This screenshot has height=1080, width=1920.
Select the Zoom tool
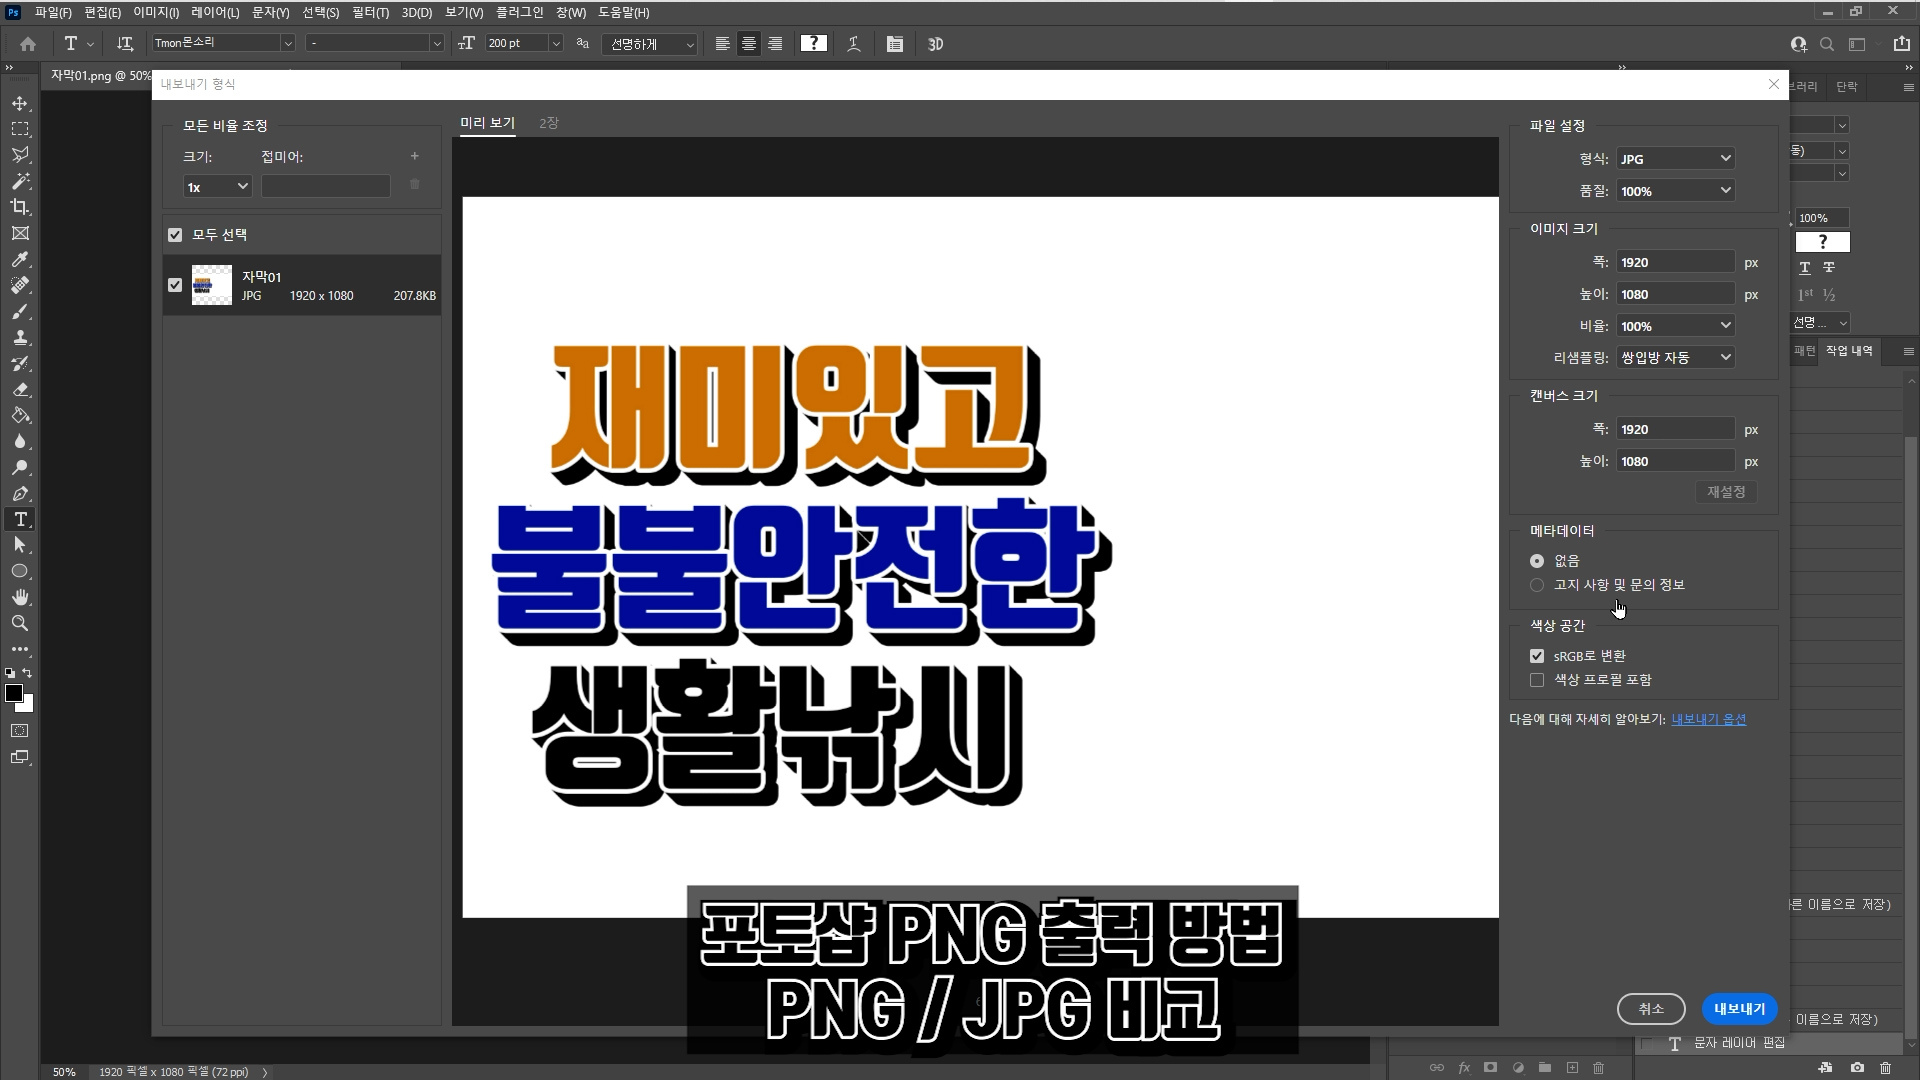[20, 623]
